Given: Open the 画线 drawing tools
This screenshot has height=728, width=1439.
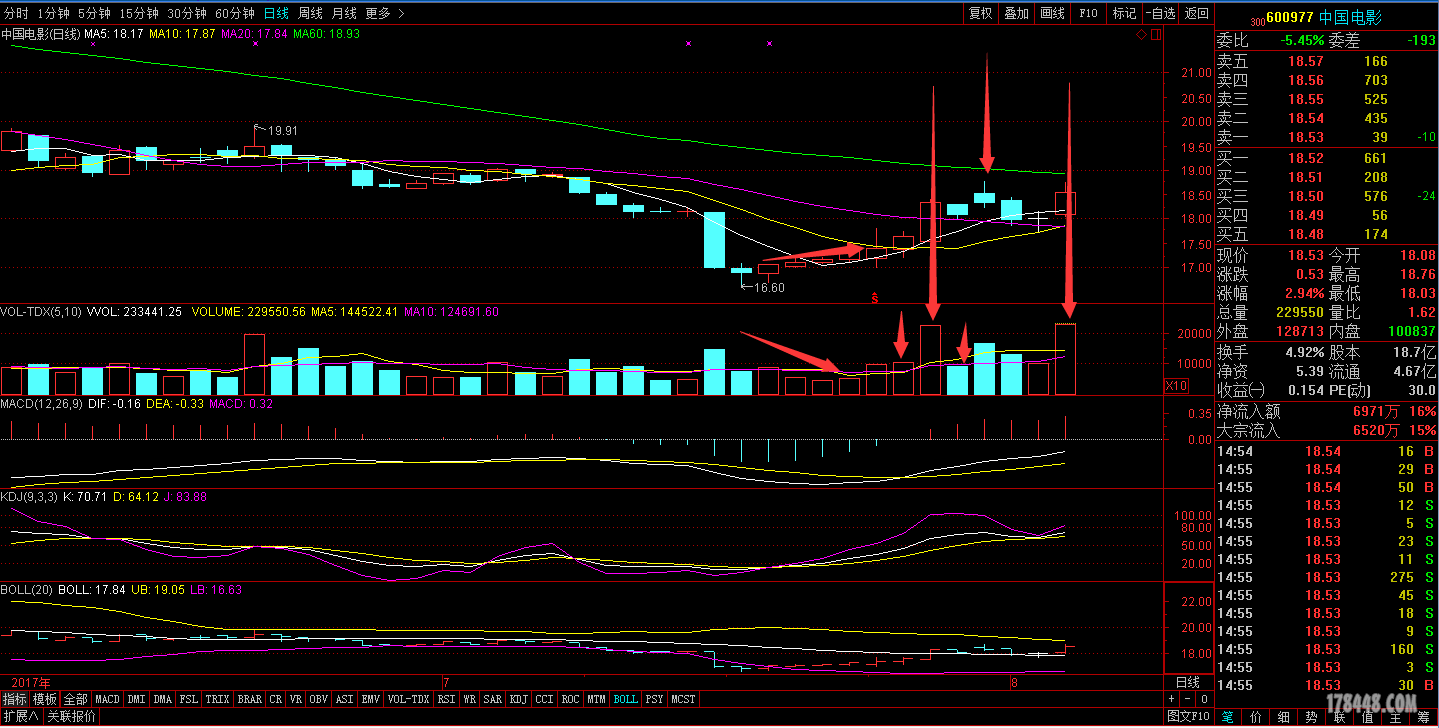Looking at the screenshot, I should pos(1052,13).
